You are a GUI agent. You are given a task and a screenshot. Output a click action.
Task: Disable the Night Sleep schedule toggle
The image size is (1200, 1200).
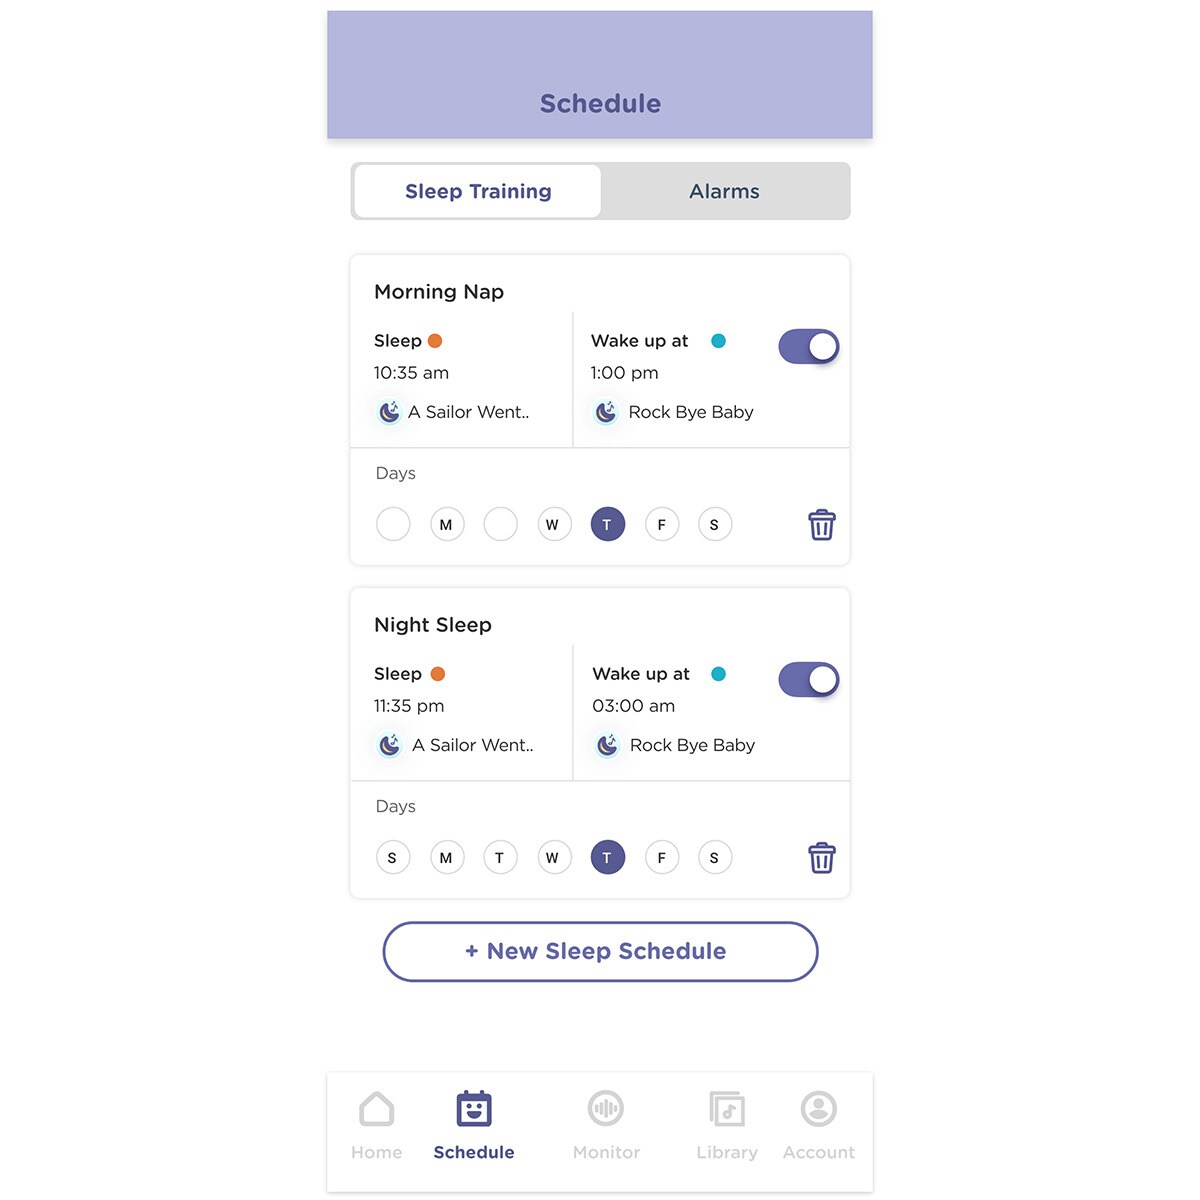coord(808,680)
